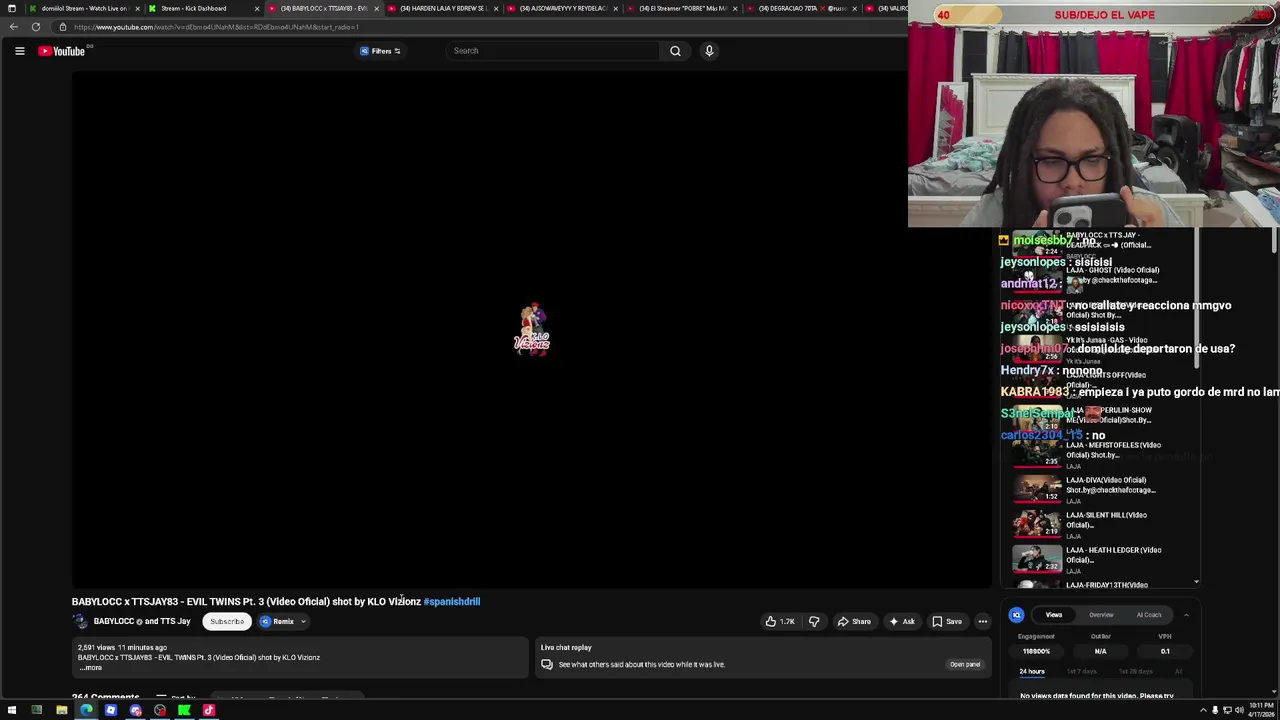The image size is (1280, 720).
Task: Click the live chat replay icon
Action: coord(547,664)
